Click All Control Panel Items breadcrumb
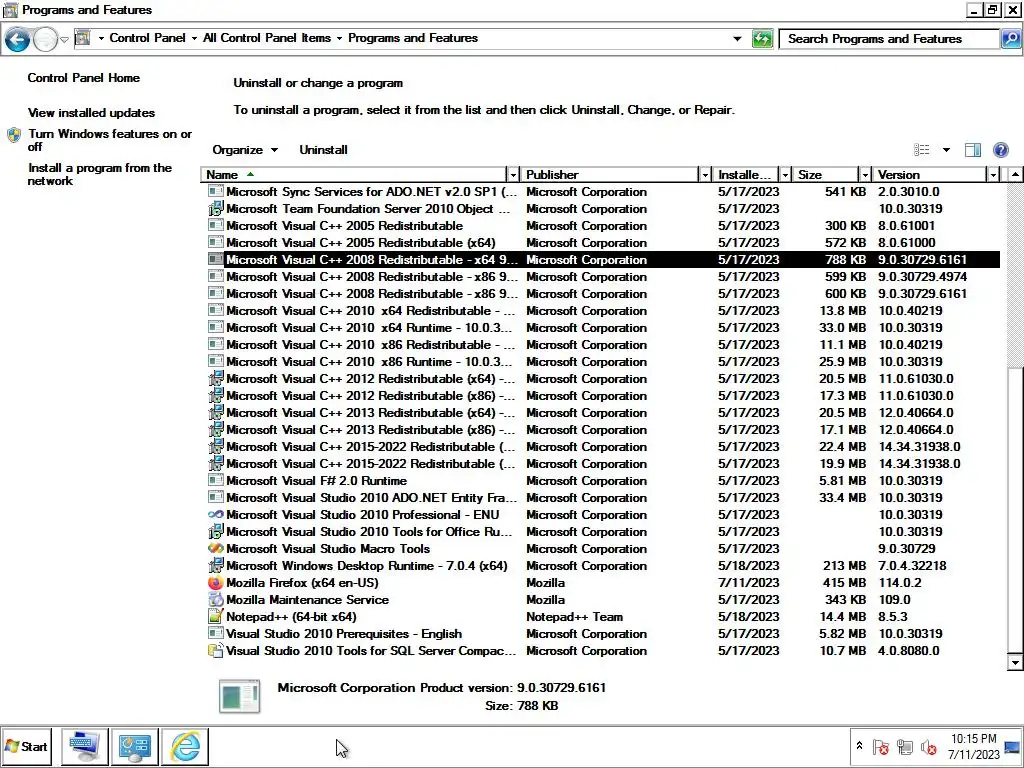Image resolution: width=1024 pixels, height=768 pixels. click(x=267, y=38)
